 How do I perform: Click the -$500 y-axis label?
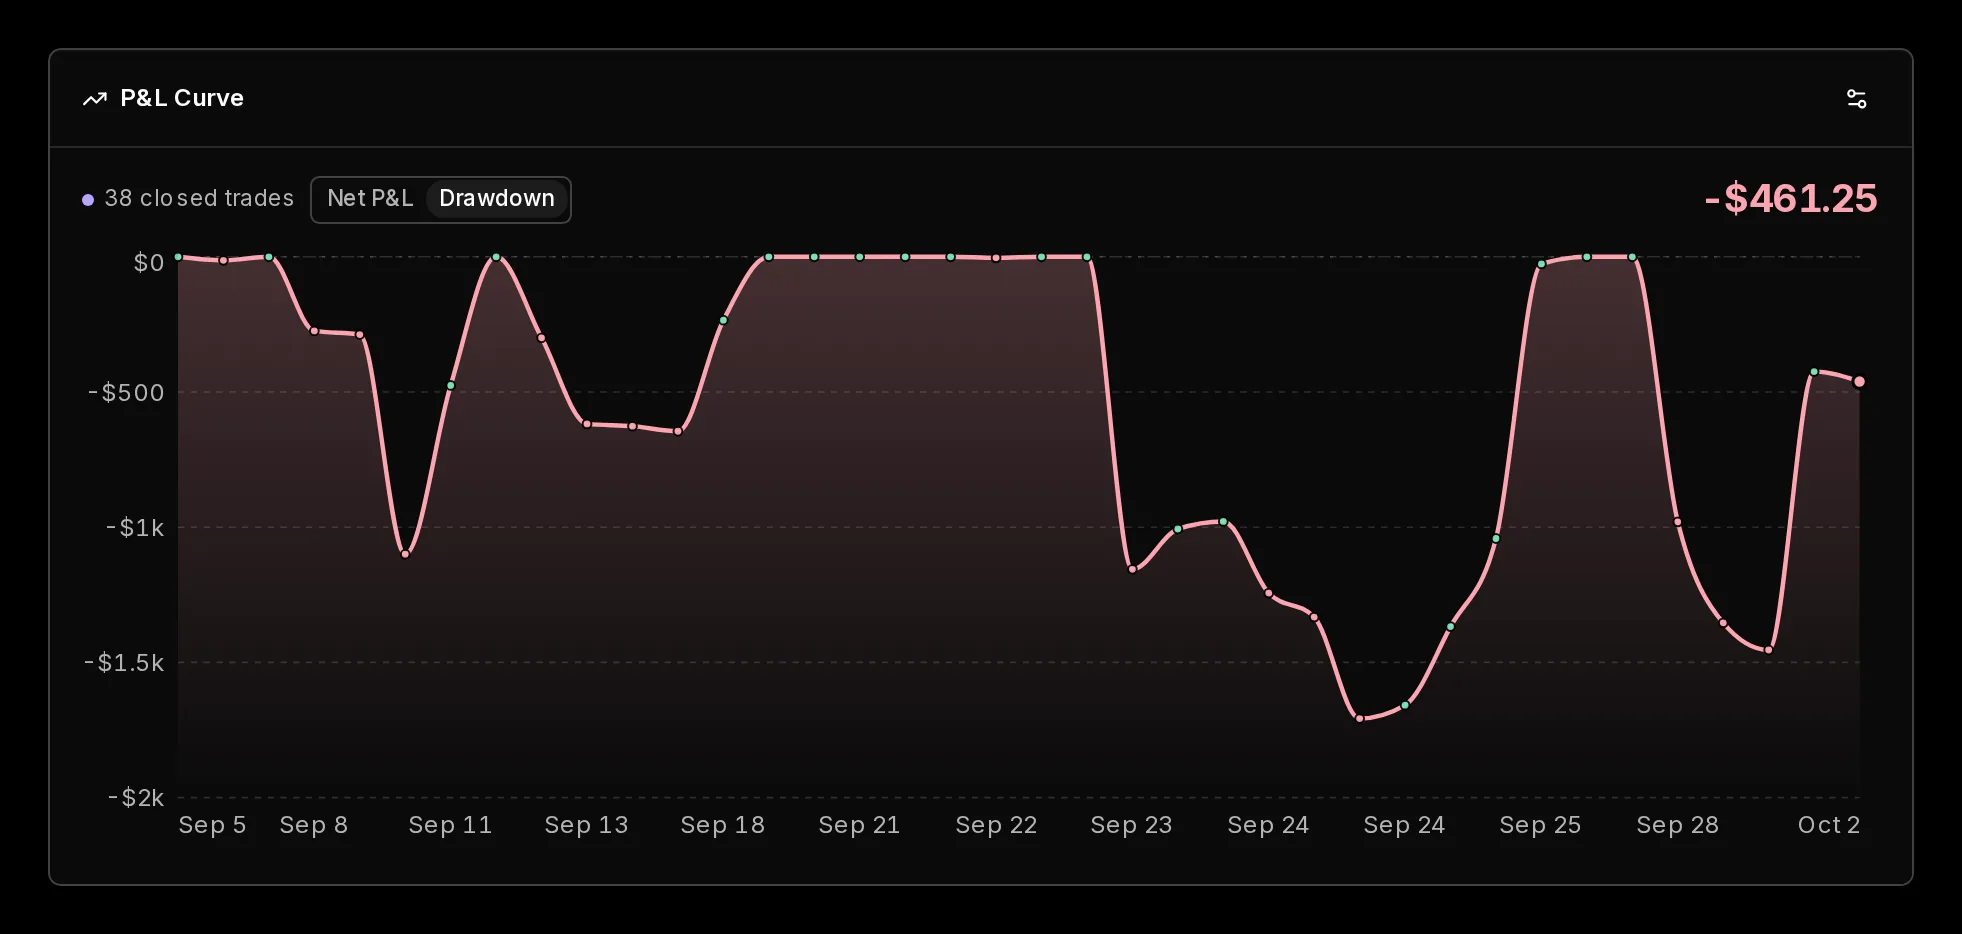(126, 392)
